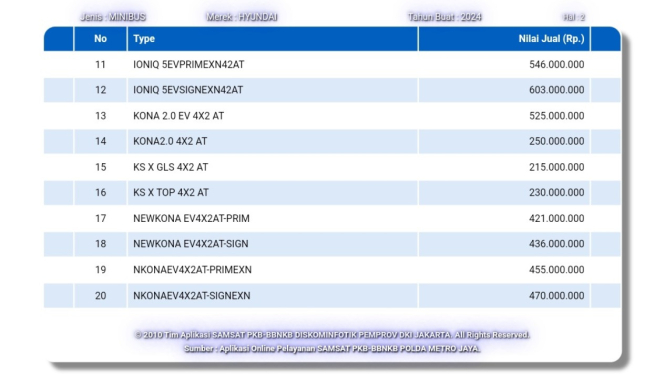
Task: Click the Jenis : MINIBUS label
Action: point(113,17)
